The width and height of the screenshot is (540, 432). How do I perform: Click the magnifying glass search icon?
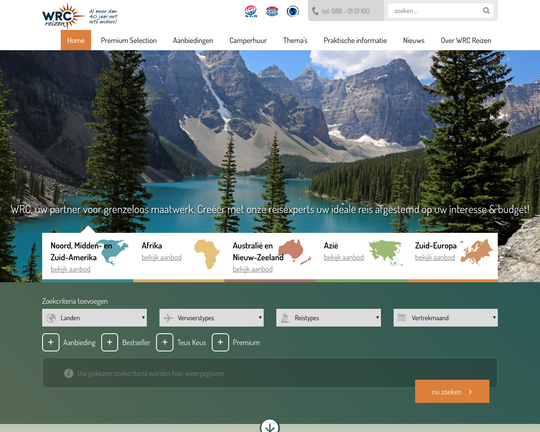coord(486,11)
